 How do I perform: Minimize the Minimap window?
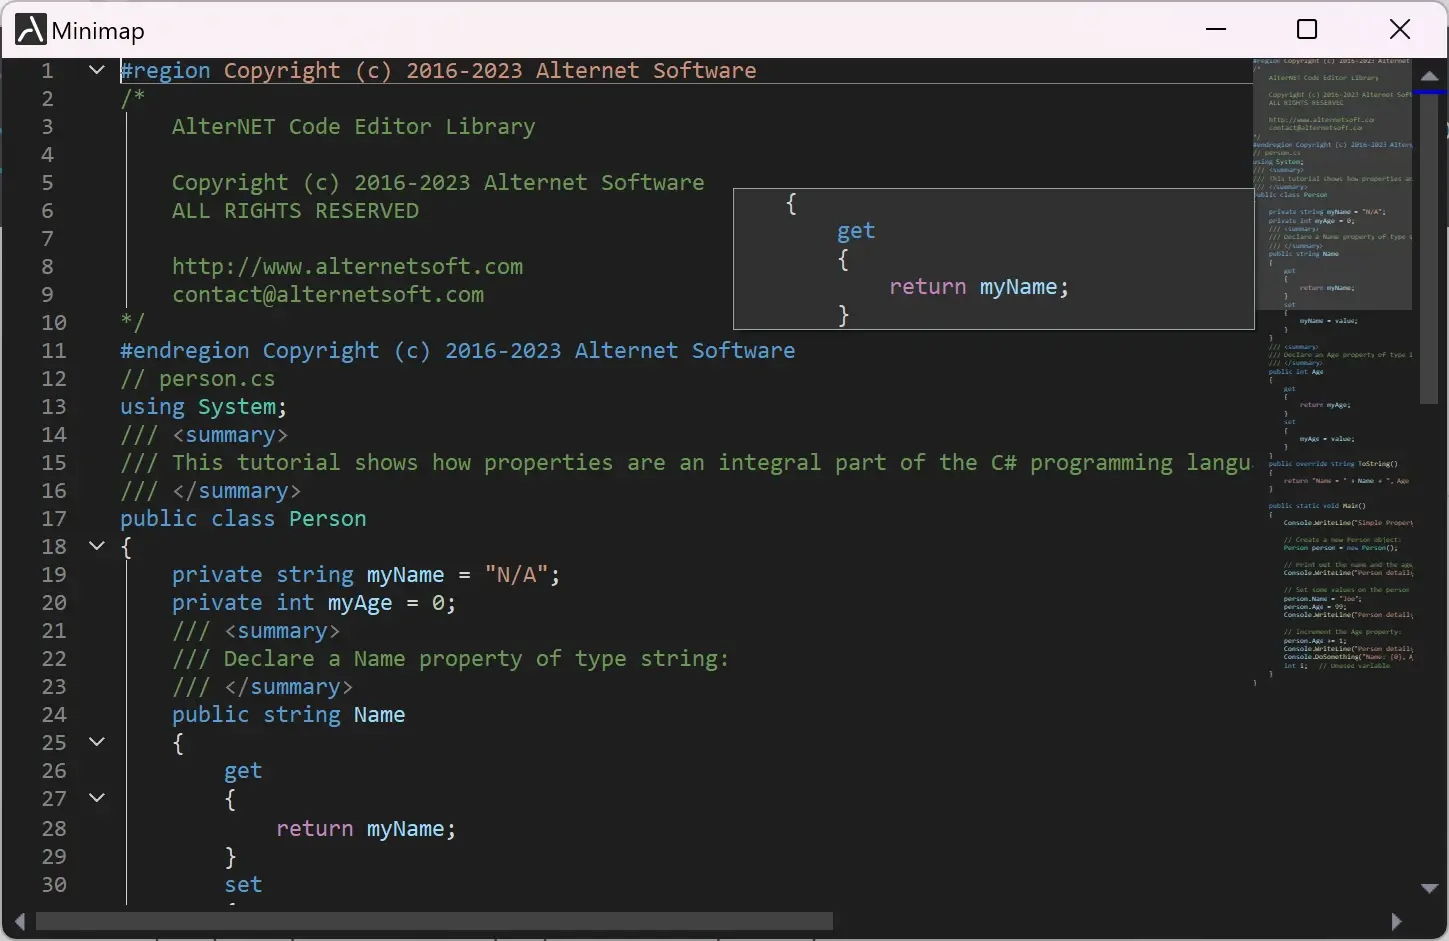[1216, 30]
